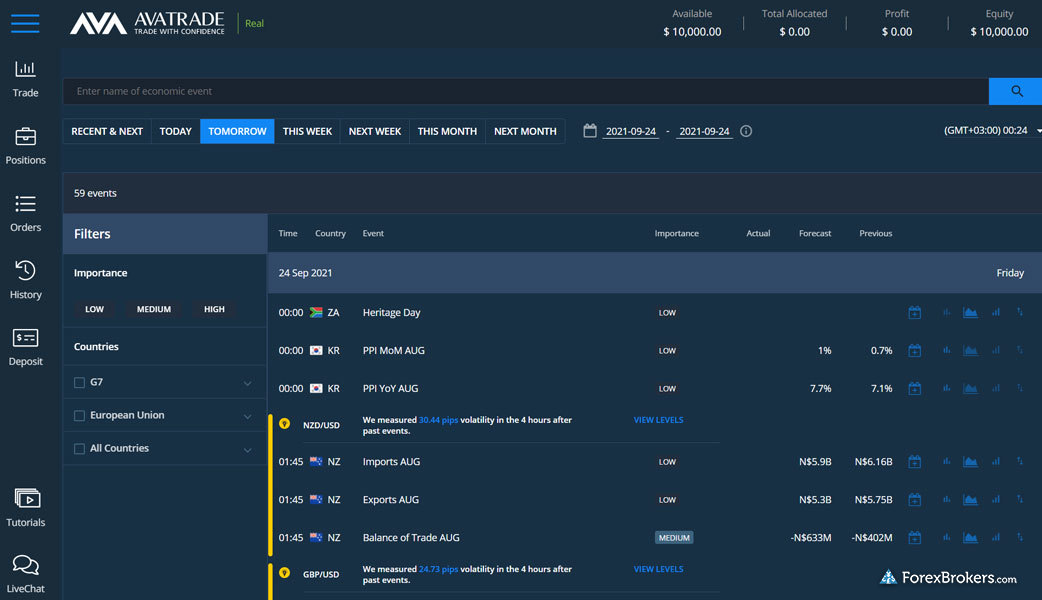Click the blue search magnifier button
The image size is (1042, 600).
[1015, 91]
